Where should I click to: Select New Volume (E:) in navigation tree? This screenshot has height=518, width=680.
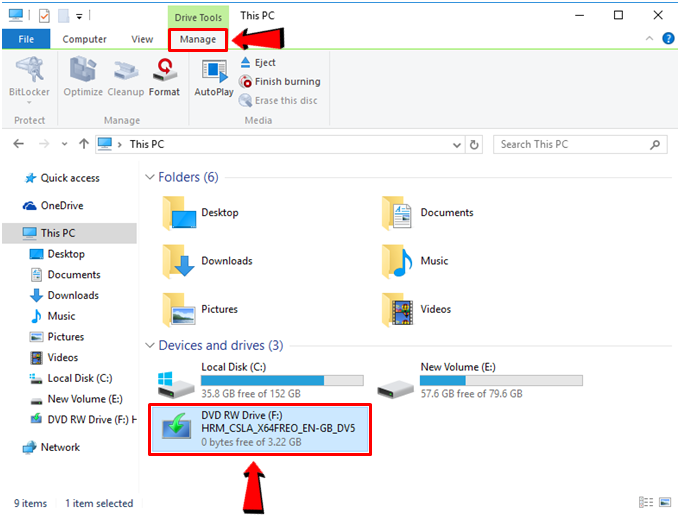coord(76,399)
